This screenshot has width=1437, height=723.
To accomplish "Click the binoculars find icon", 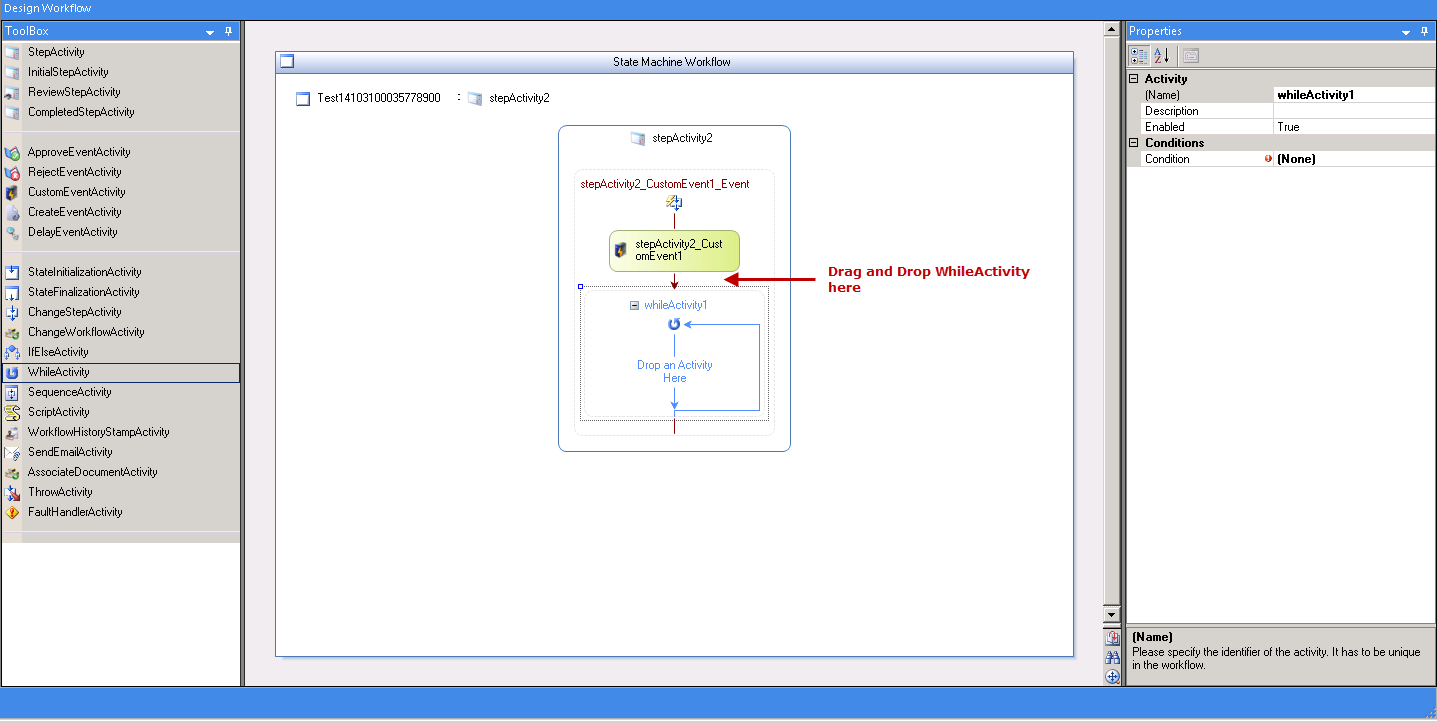I will [x=1112, y=657].
